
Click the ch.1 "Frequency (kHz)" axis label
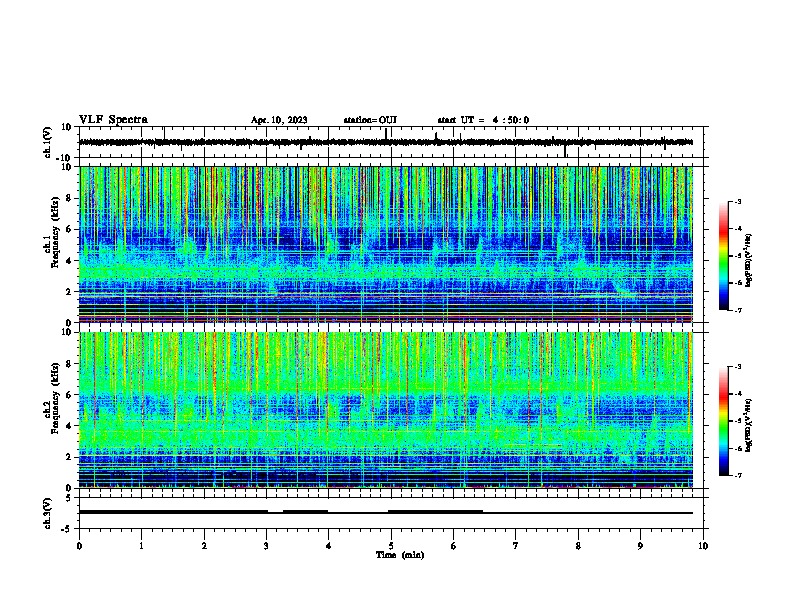54,233
